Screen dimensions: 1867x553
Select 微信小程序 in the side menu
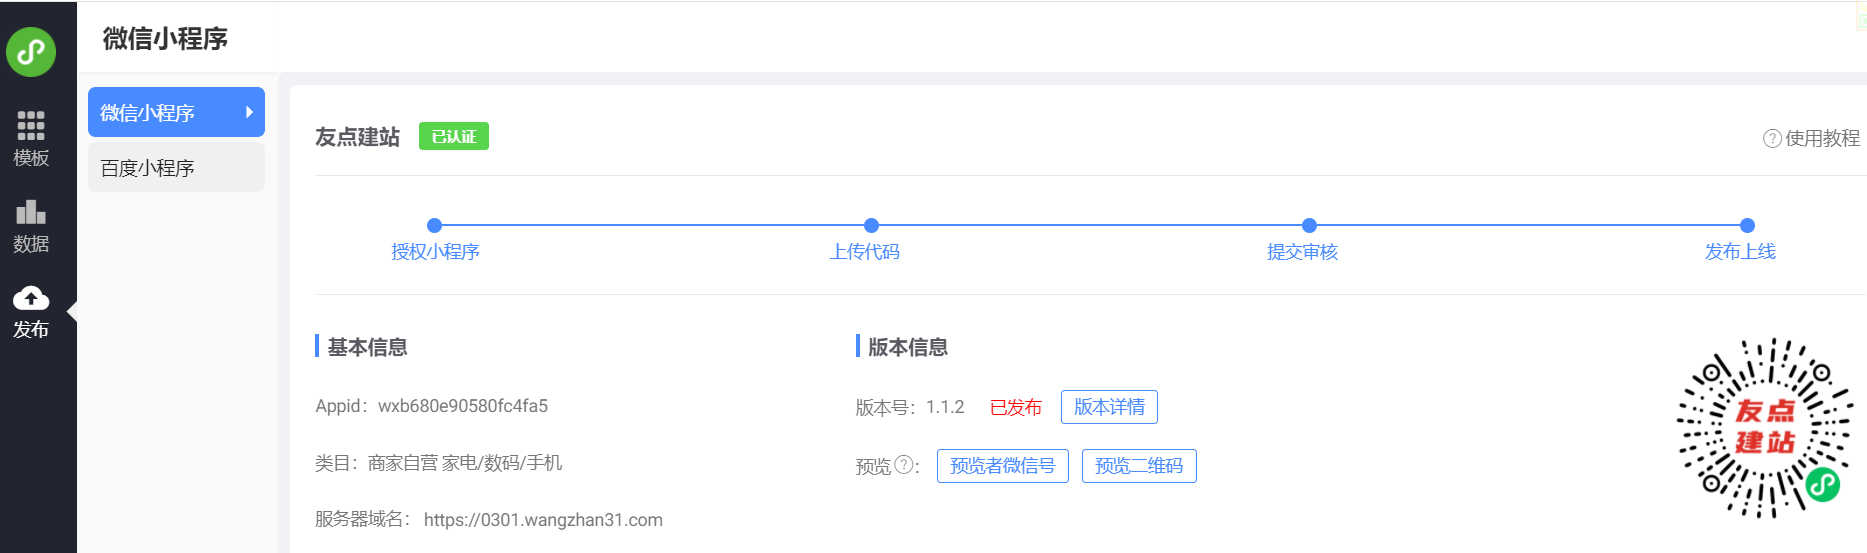148,112
